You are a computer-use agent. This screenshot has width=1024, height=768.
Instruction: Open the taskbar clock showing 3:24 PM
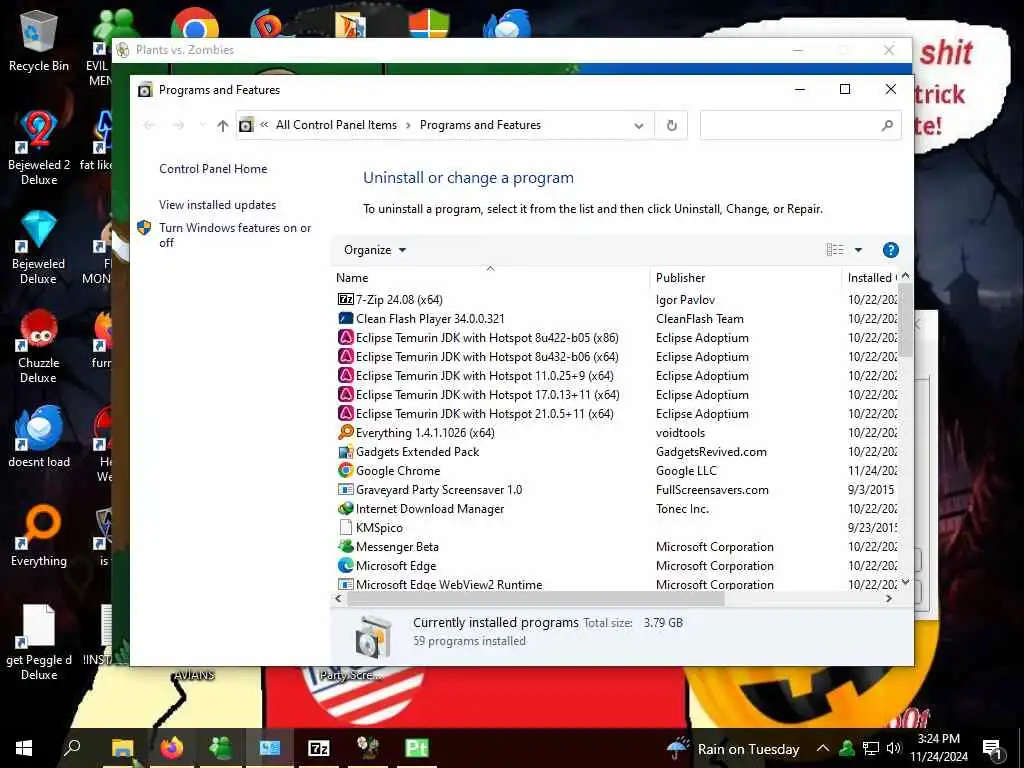coord(939,748)
